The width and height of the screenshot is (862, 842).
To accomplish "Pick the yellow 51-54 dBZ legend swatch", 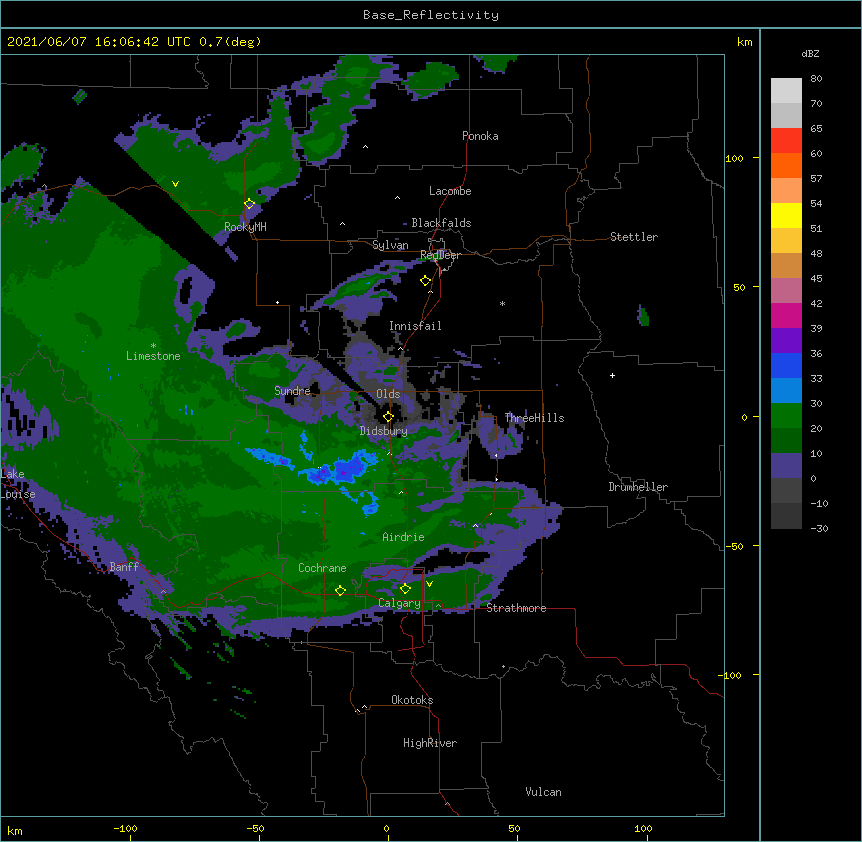I will coord(786,215).
